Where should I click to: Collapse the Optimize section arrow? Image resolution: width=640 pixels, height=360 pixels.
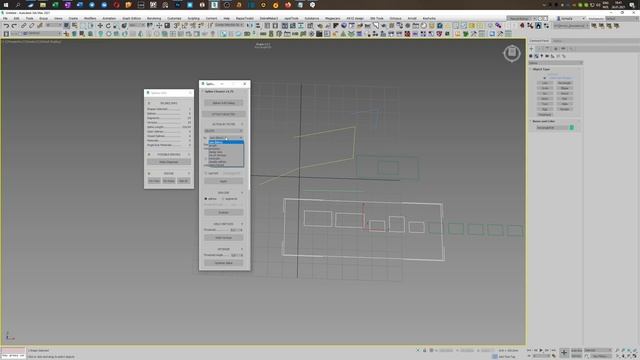click(x=242, y=249)
